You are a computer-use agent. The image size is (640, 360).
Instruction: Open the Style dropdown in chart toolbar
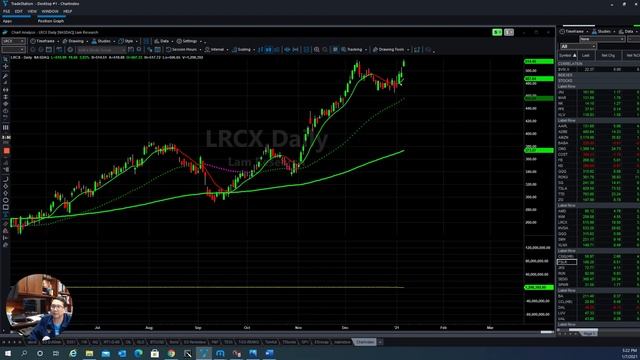point(129,41)
